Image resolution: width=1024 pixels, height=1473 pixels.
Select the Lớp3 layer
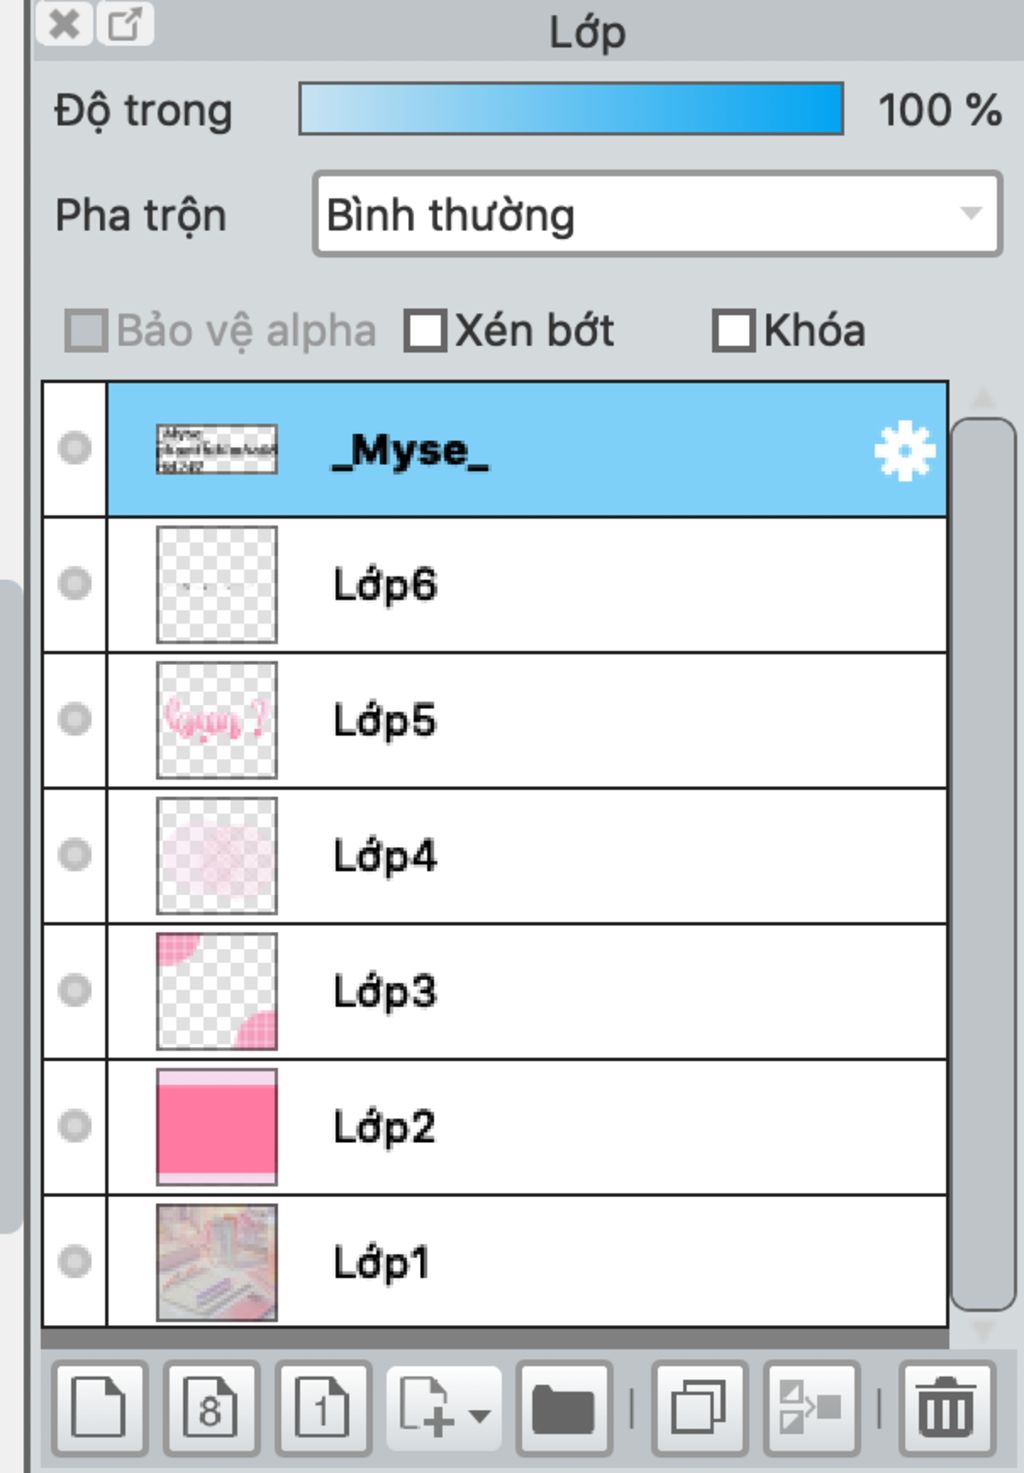coord(600,991)
